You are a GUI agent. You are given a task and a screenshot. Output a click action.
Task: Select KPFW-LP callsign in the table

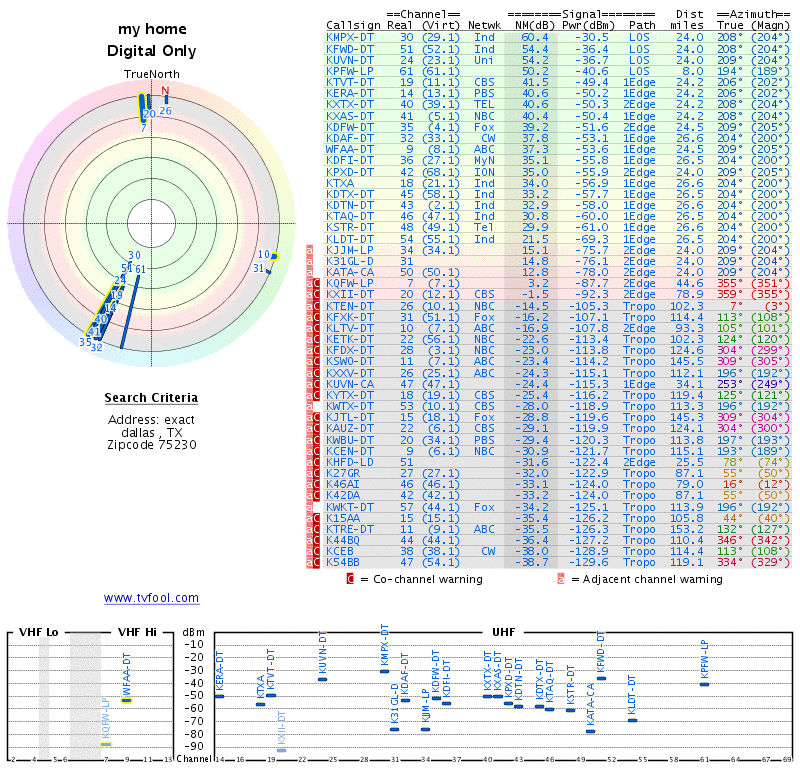[350, 71]
